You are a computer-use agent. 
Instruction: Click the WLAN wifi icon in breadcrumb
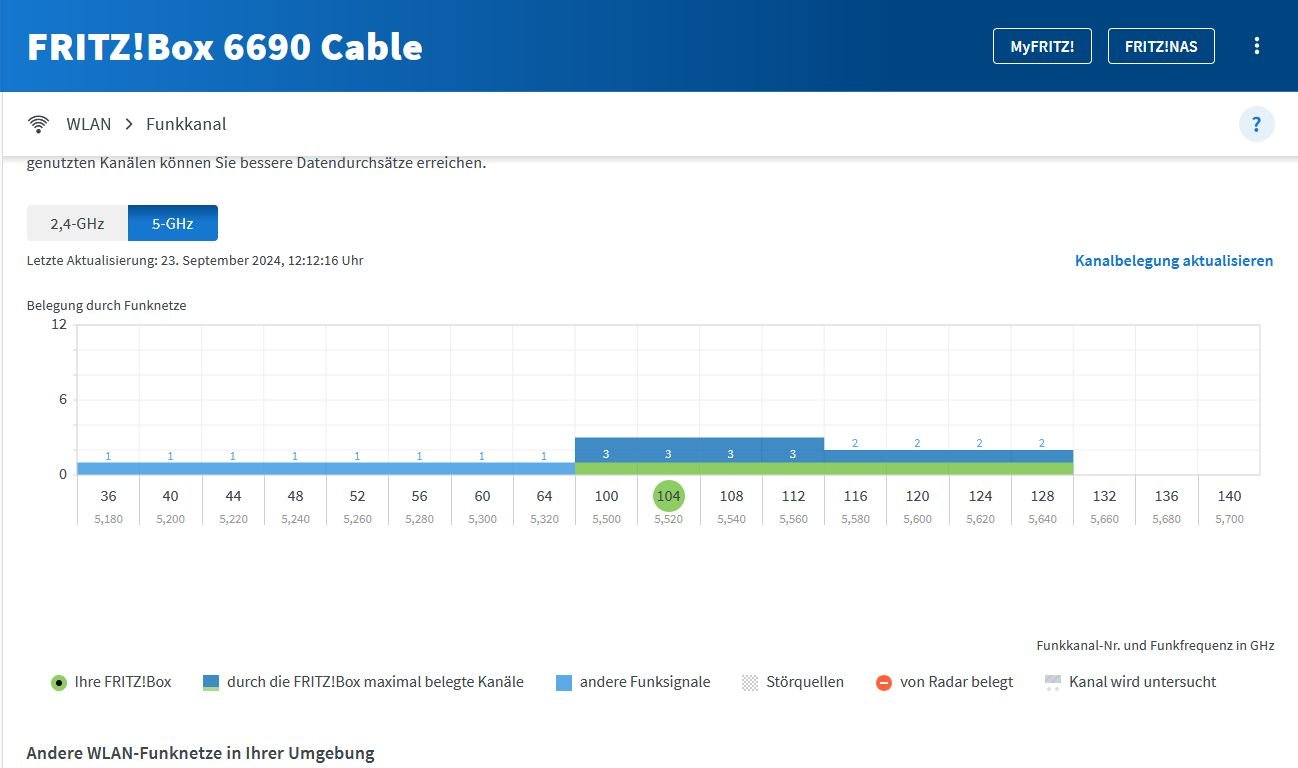(x=38, y=124)
